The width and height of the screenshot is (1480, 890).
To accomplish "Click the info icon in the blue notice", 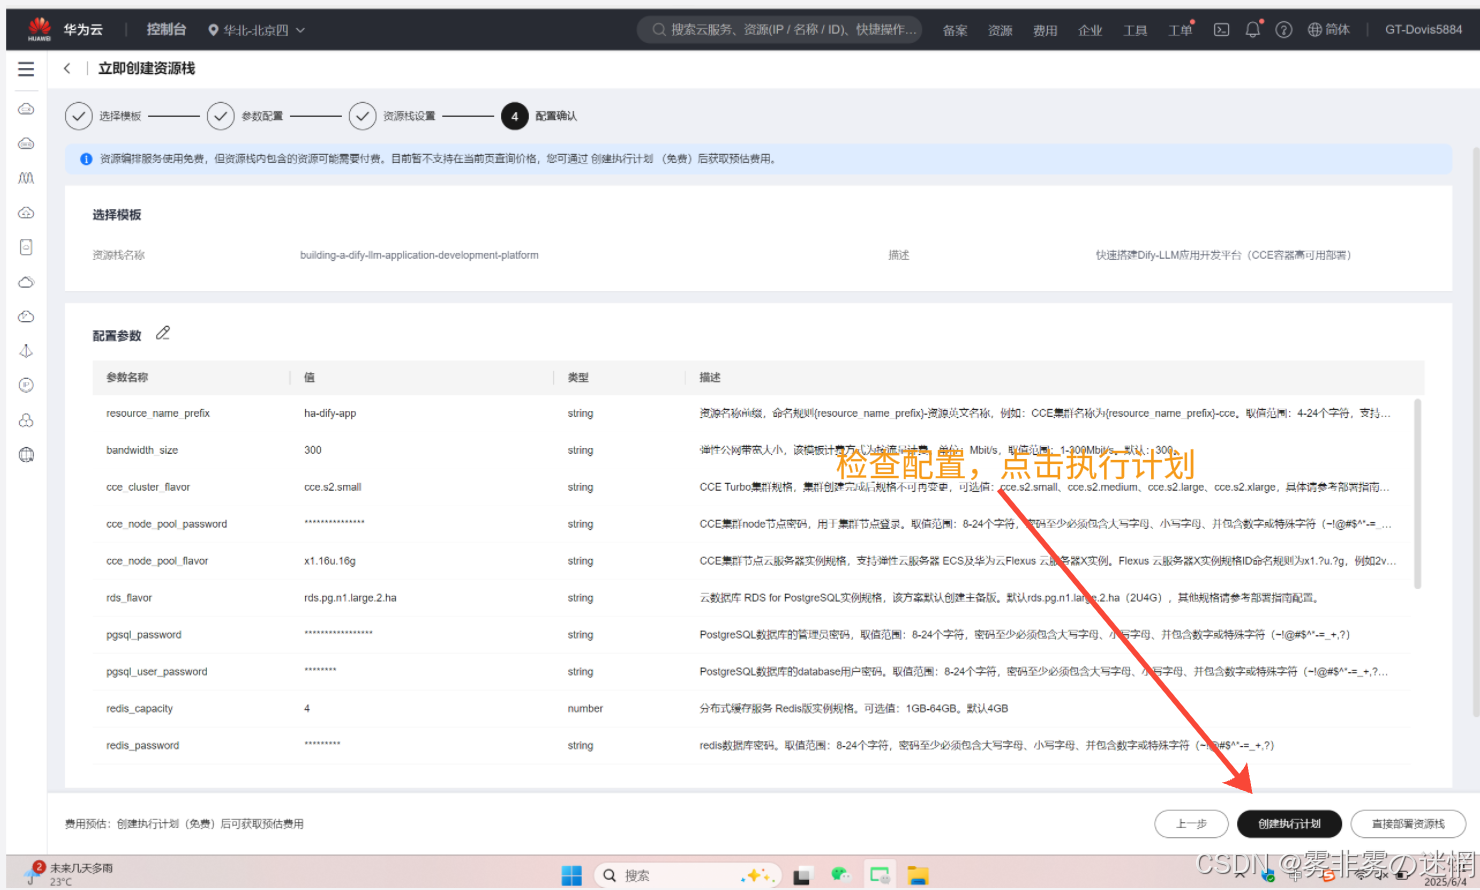I will coord(86,159).
